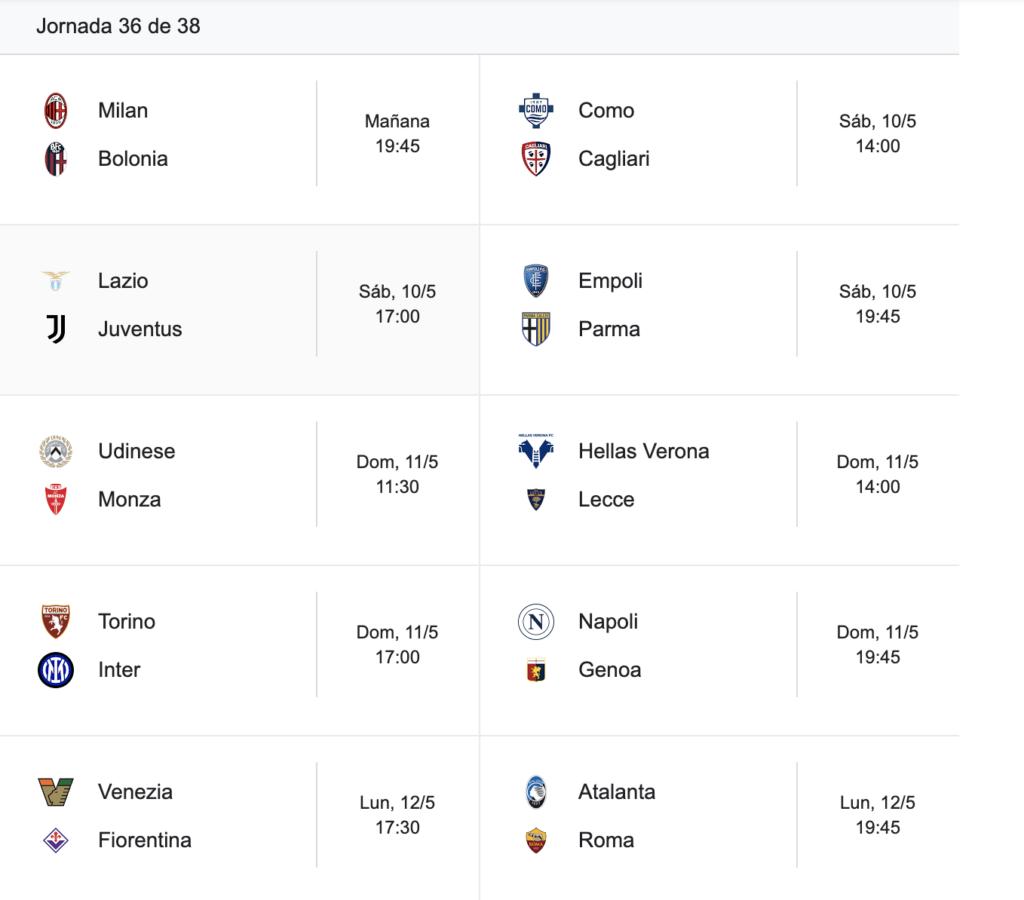Select the Como club badge
The image size is (1024, 900).
pos(536,110)
